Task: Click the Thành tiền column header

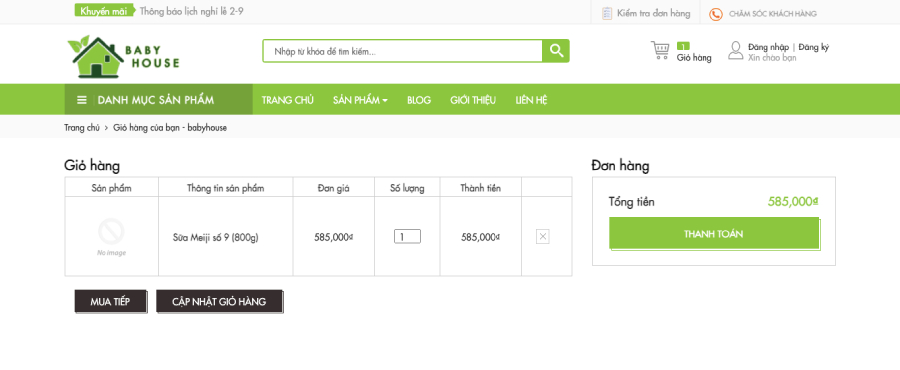Action: (x=480, y=188)
